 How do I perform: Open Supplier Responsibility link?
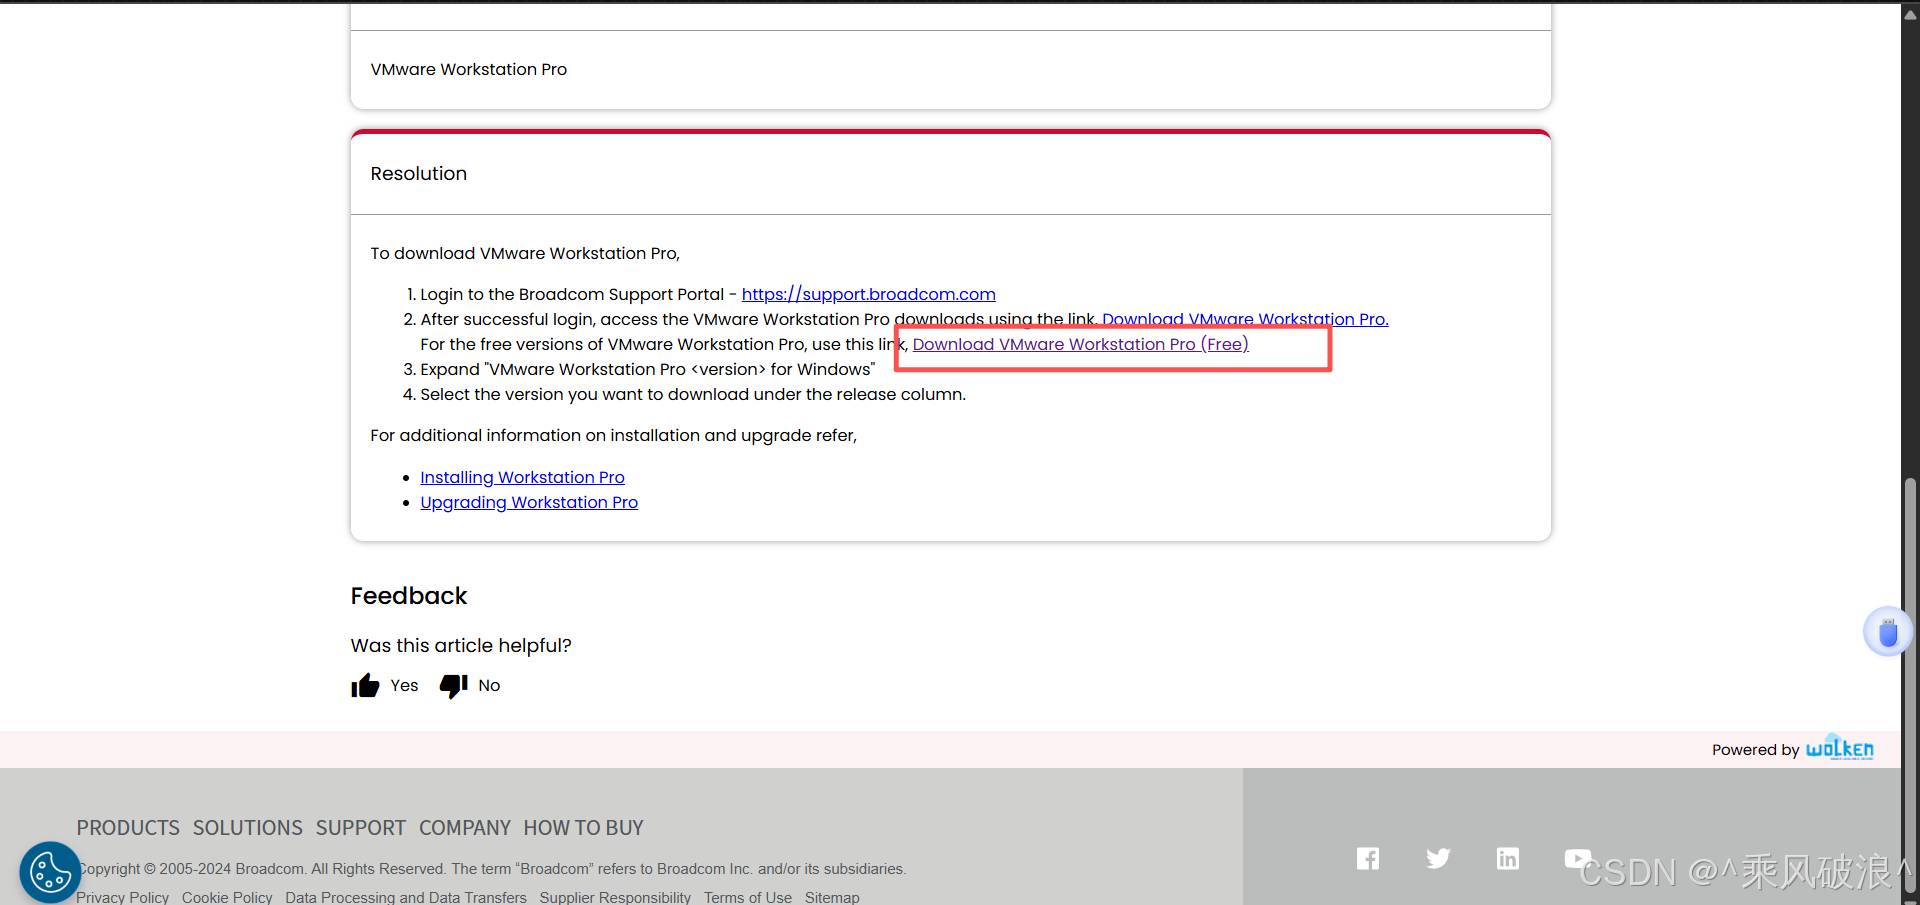(x=615, y=897)
